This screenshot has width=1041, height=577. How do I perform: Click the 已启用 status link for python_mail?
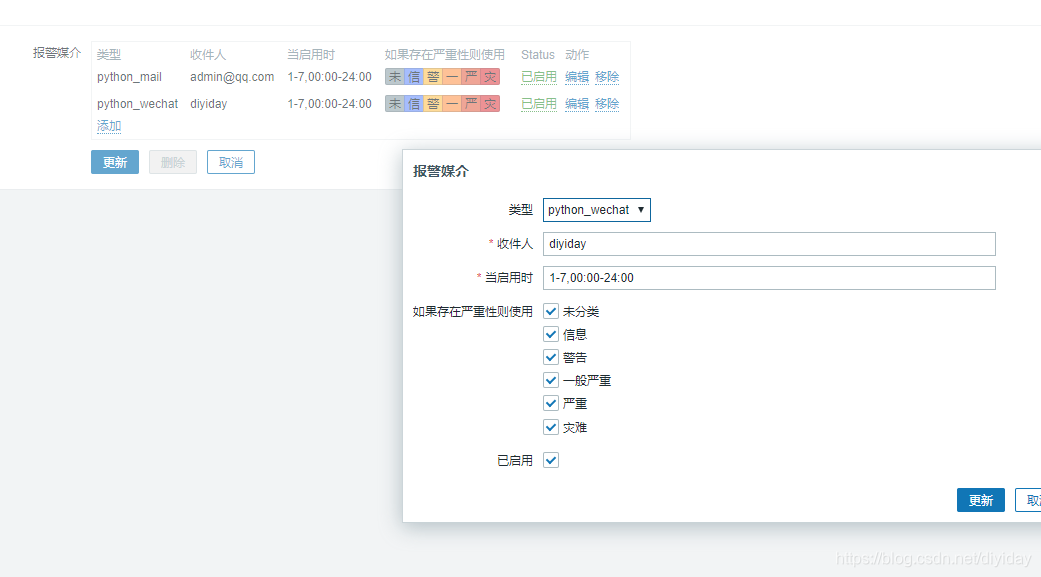coord(538,75)
